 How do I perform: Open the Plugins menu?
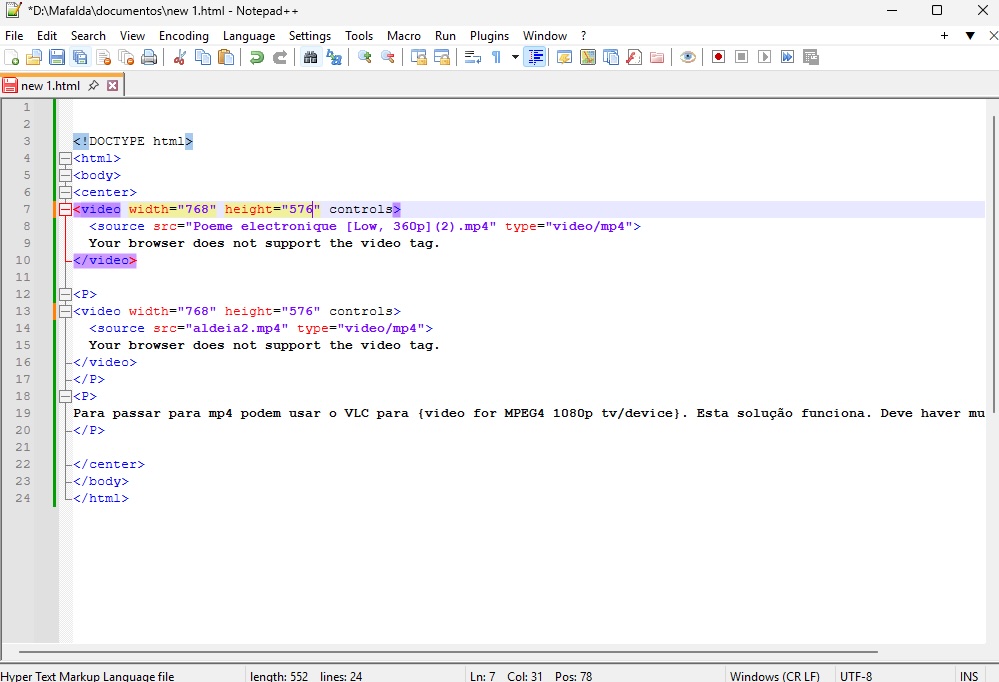click(x=489, y=35)
